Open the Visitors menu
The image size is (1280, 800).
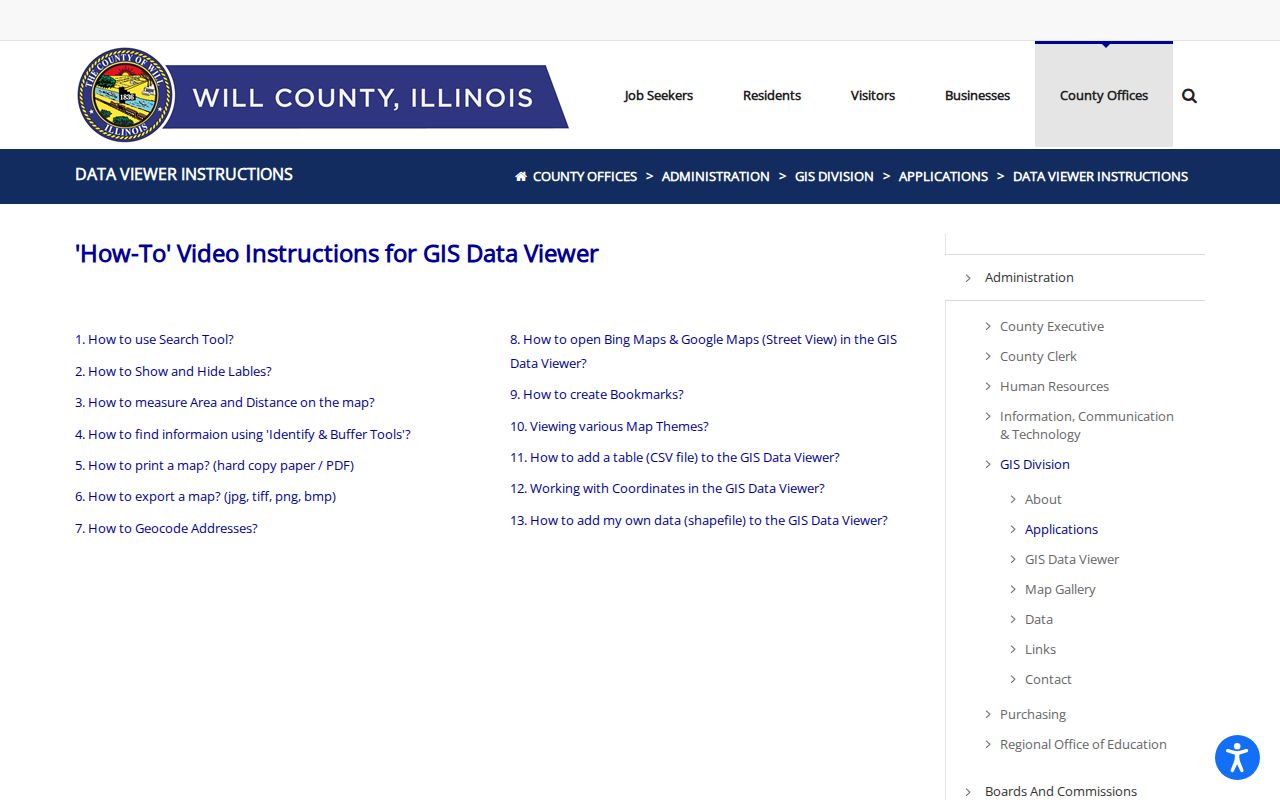click(873, 95)
